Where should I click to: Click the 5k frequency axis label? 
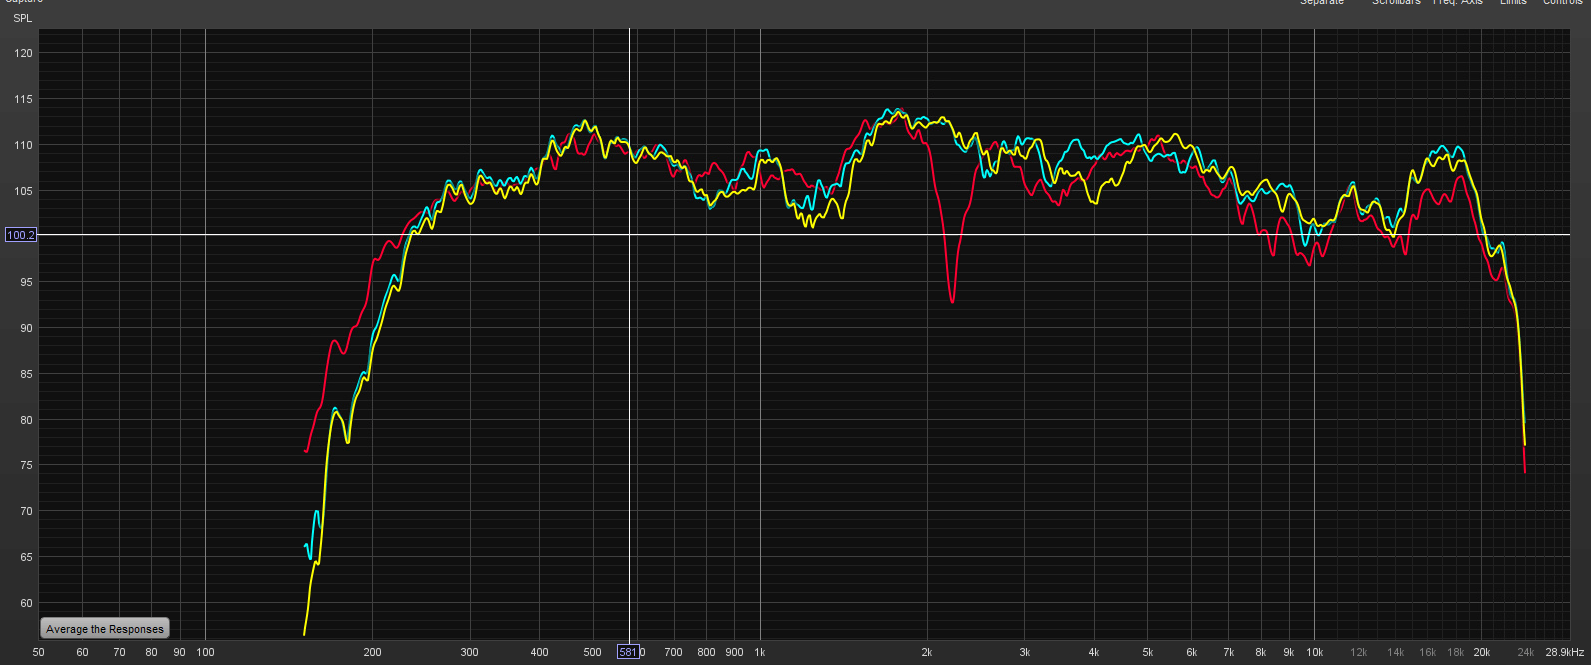(1148, 652)
